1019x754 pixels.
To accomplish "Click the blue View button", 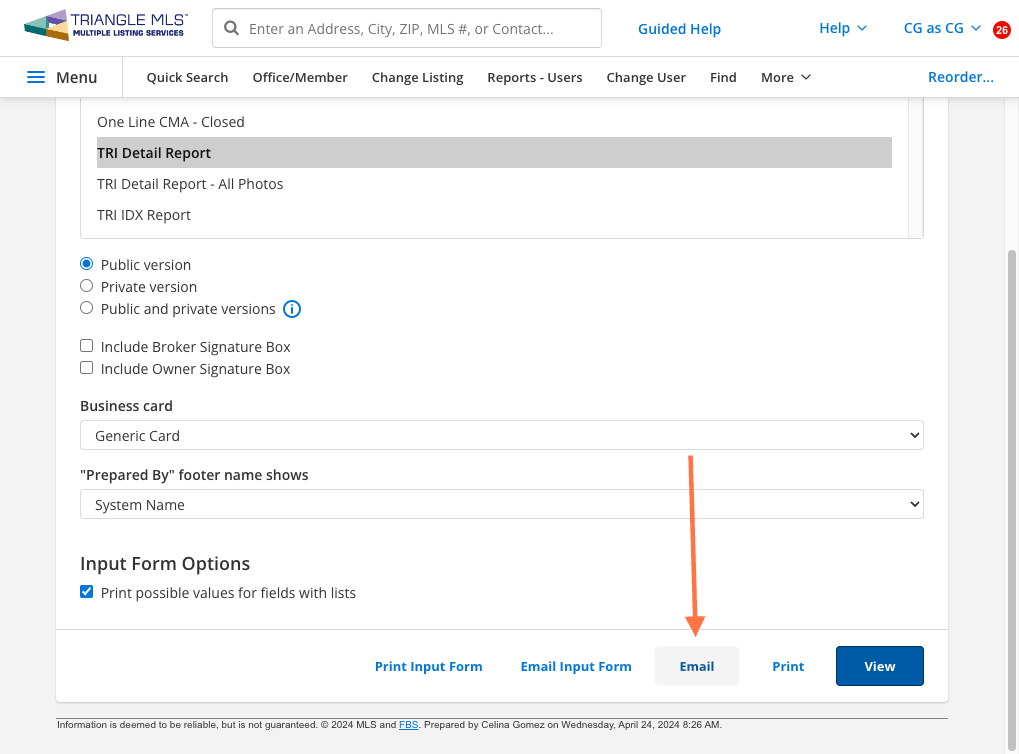I will [x=879, y=666].
